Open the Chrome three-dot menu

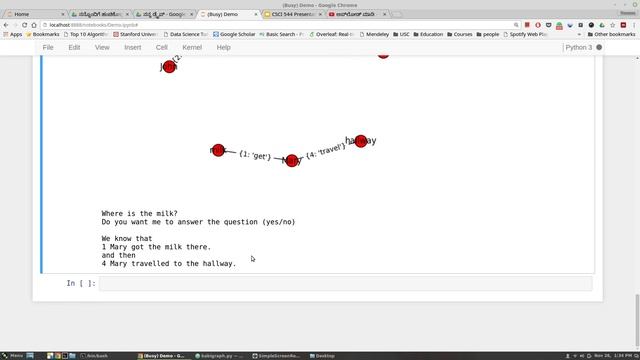pos(634,25)
